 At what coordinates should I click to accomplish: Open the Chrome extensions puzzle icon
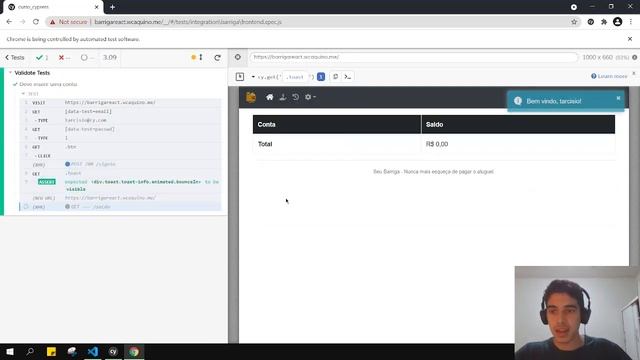pos(604,22)
